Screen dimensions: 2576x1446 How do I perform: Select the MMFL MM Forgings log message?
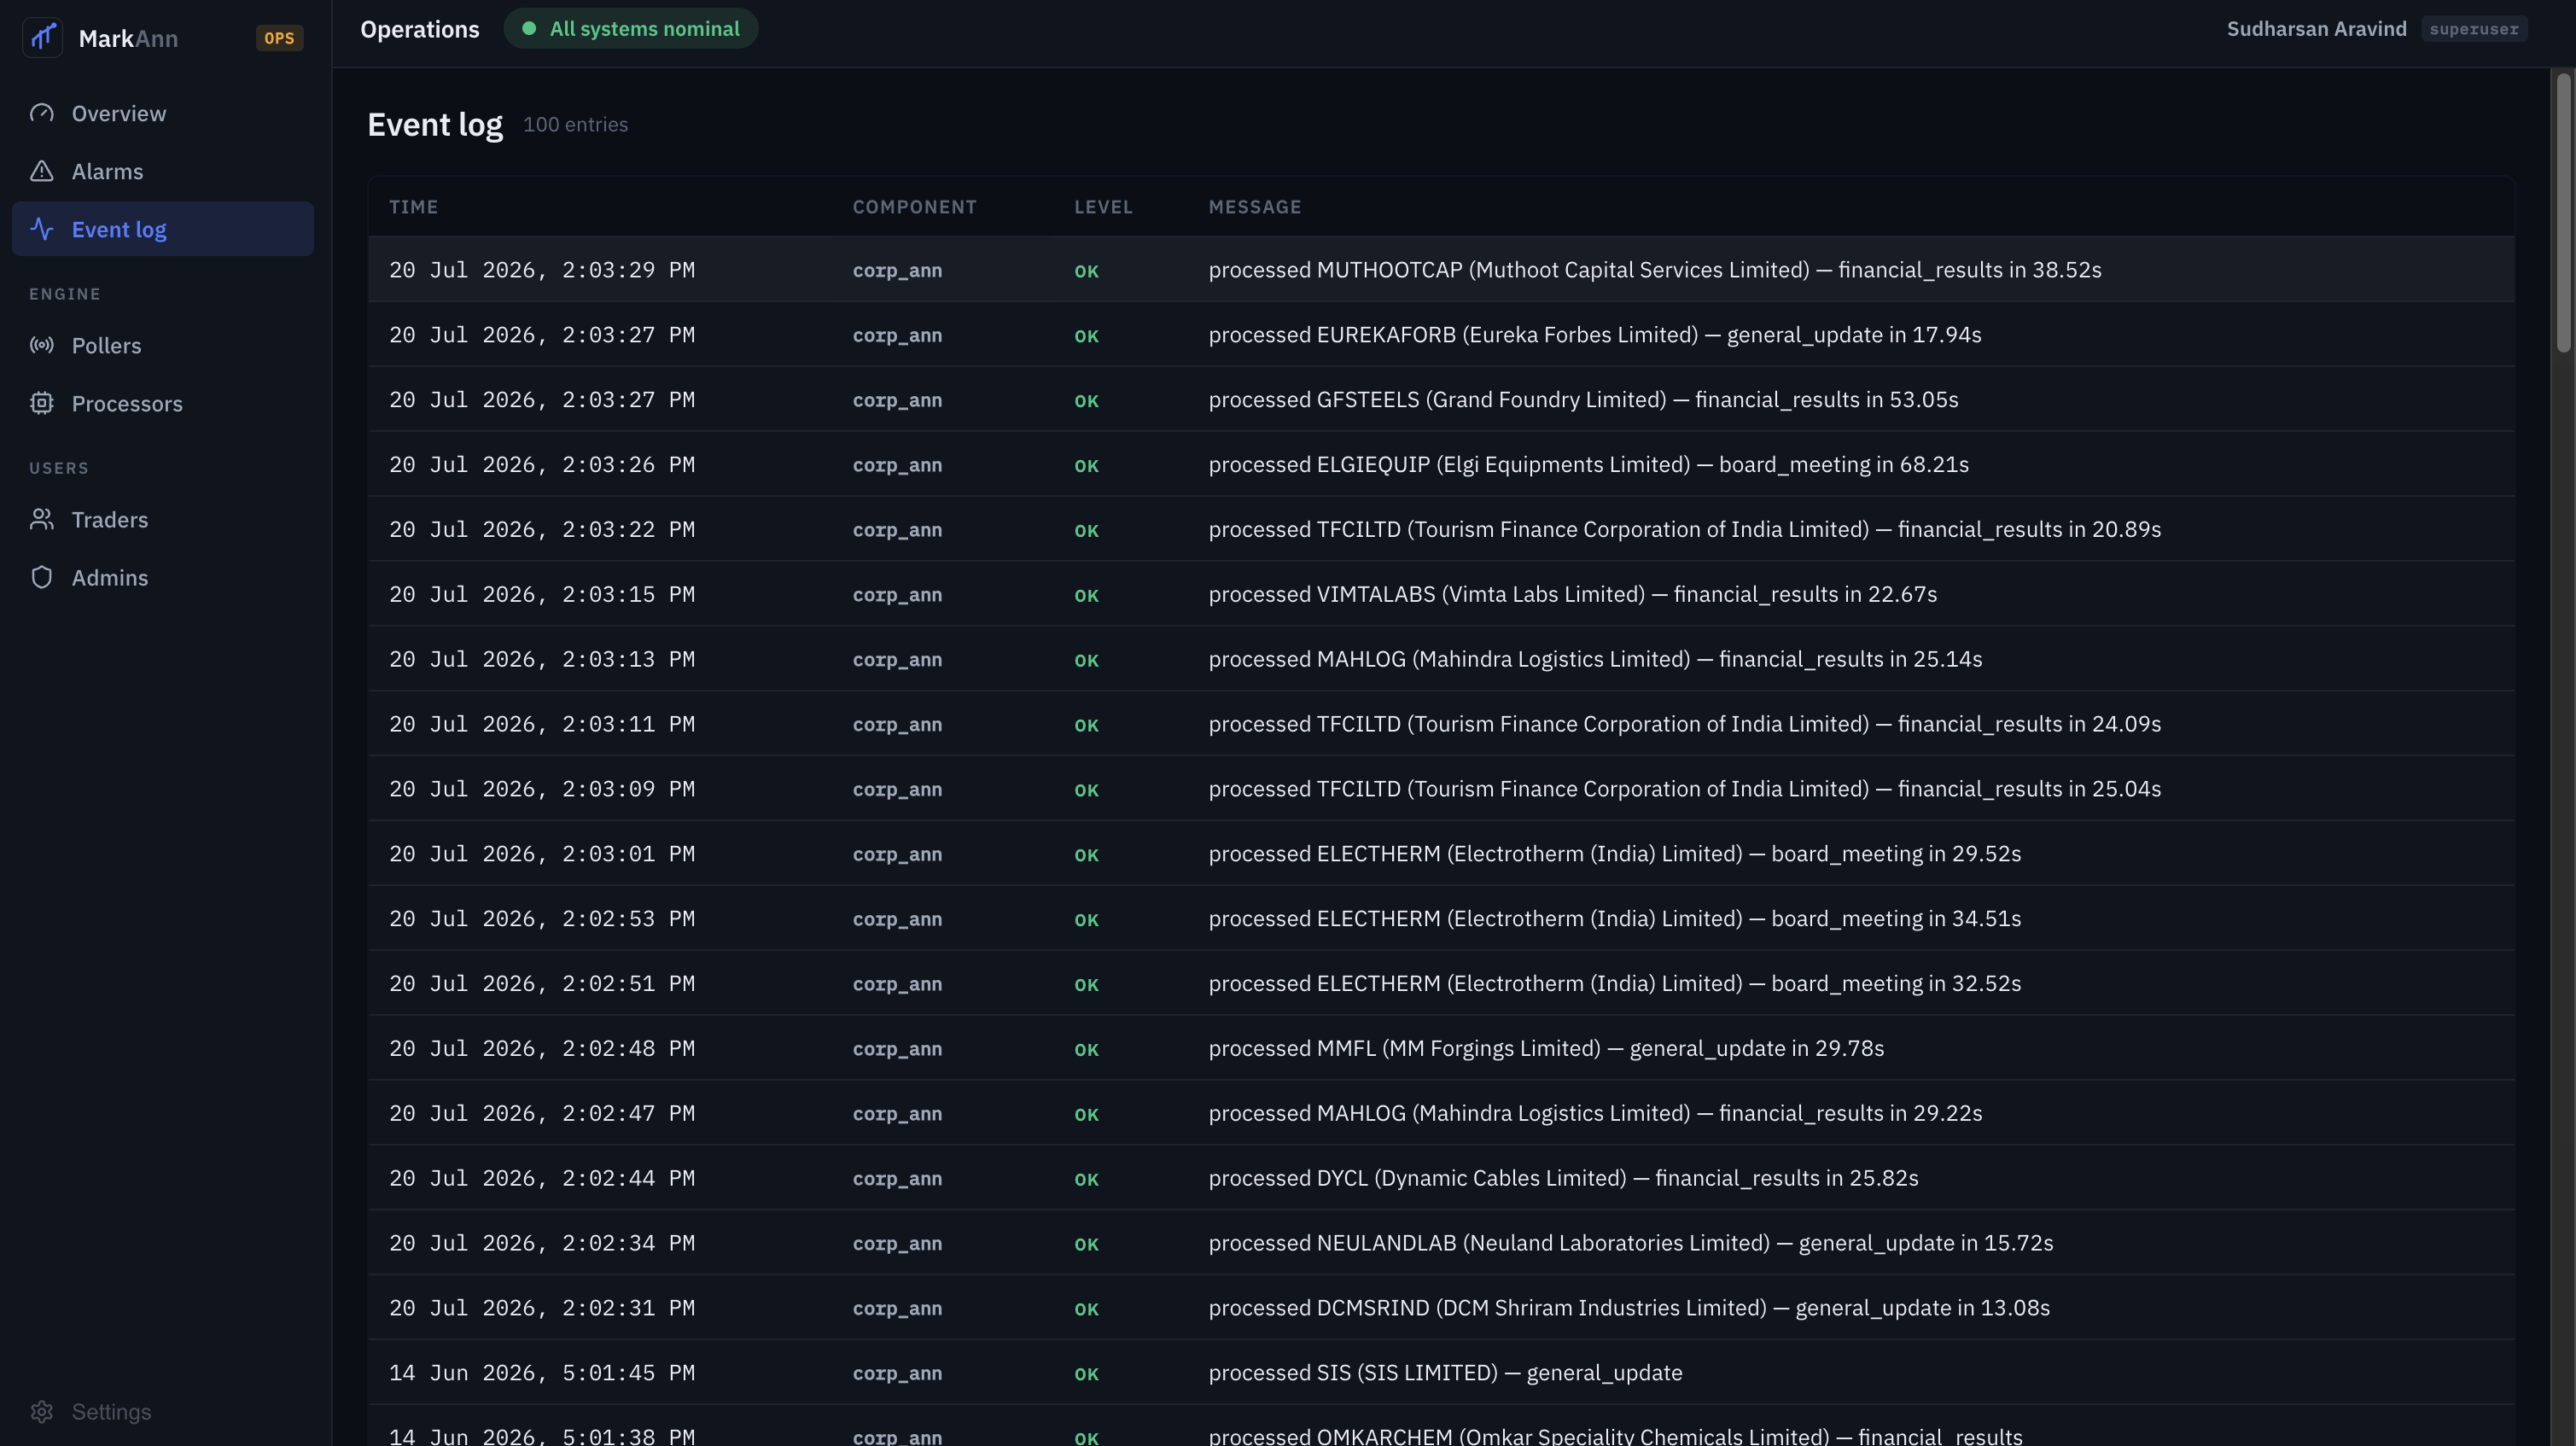1546,1049
